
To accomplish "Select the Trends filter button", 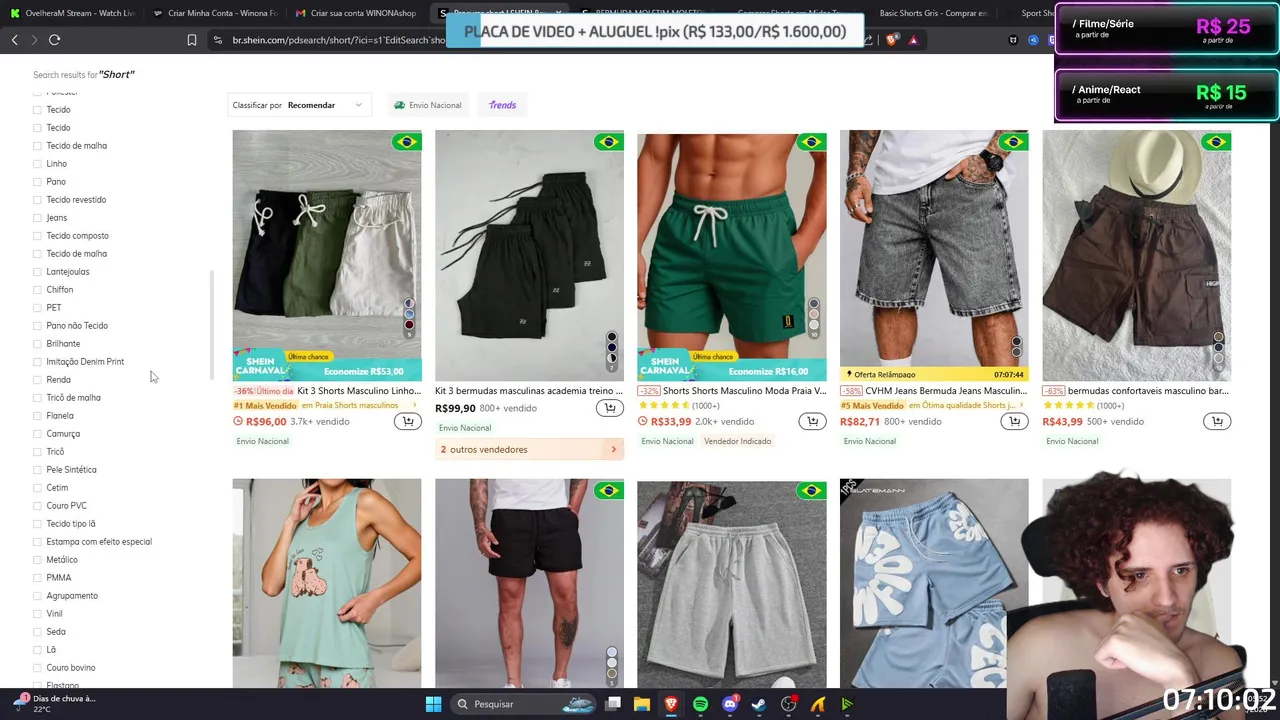I will point(502,105).
